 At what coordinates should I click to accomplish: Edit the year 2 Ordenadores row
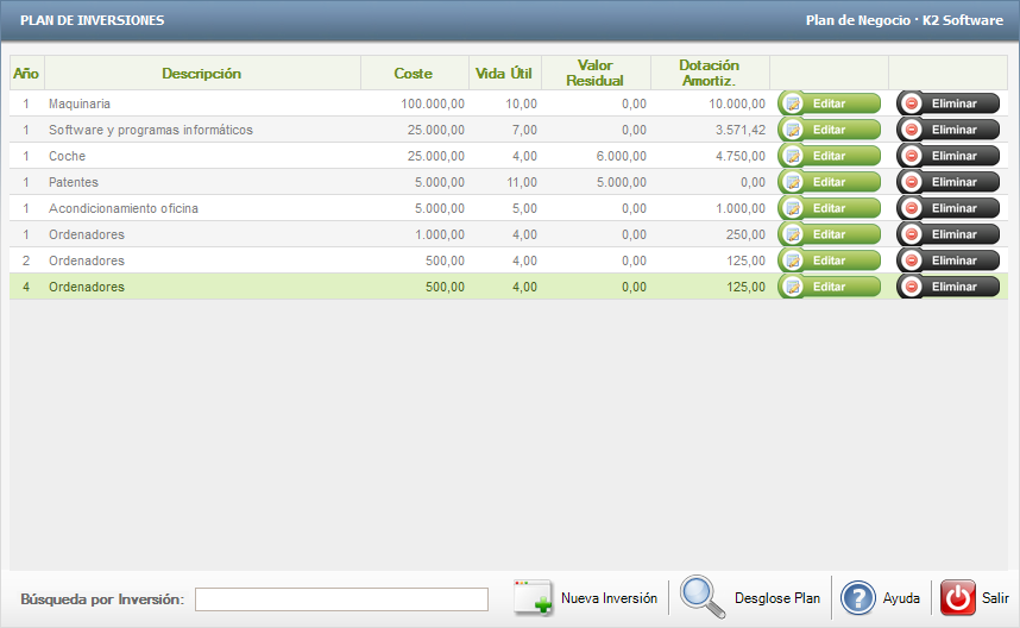[x=829, y=260]
